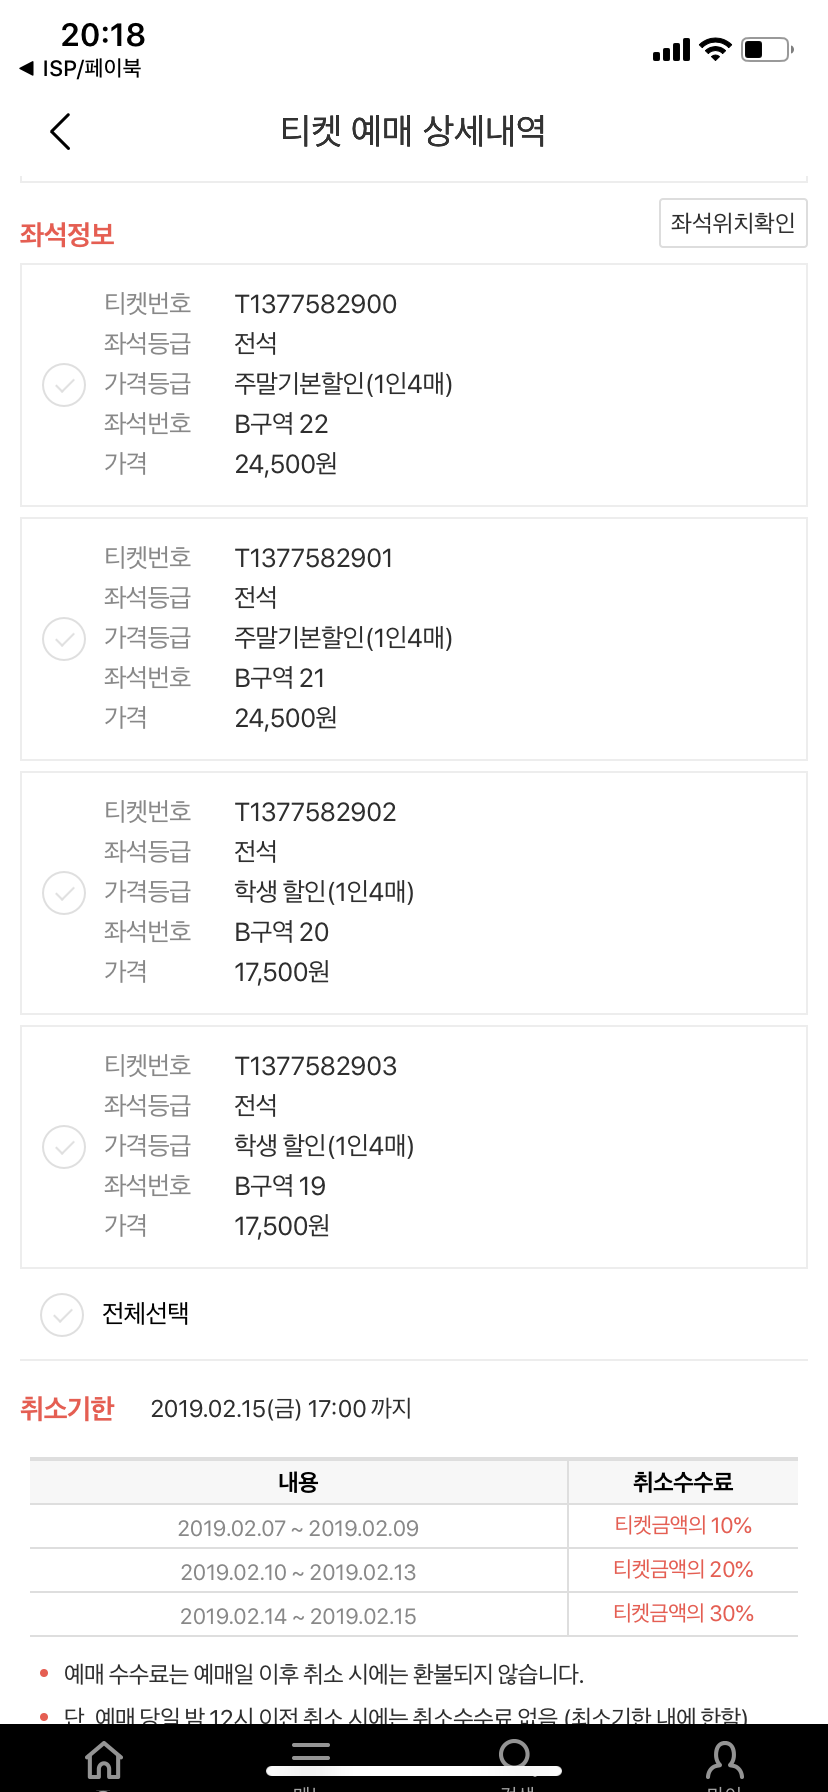Tap the 취소수수료 column header
Image resolution: width=828 pixels, height=1792 pixels.
(x=683, y=1482)
